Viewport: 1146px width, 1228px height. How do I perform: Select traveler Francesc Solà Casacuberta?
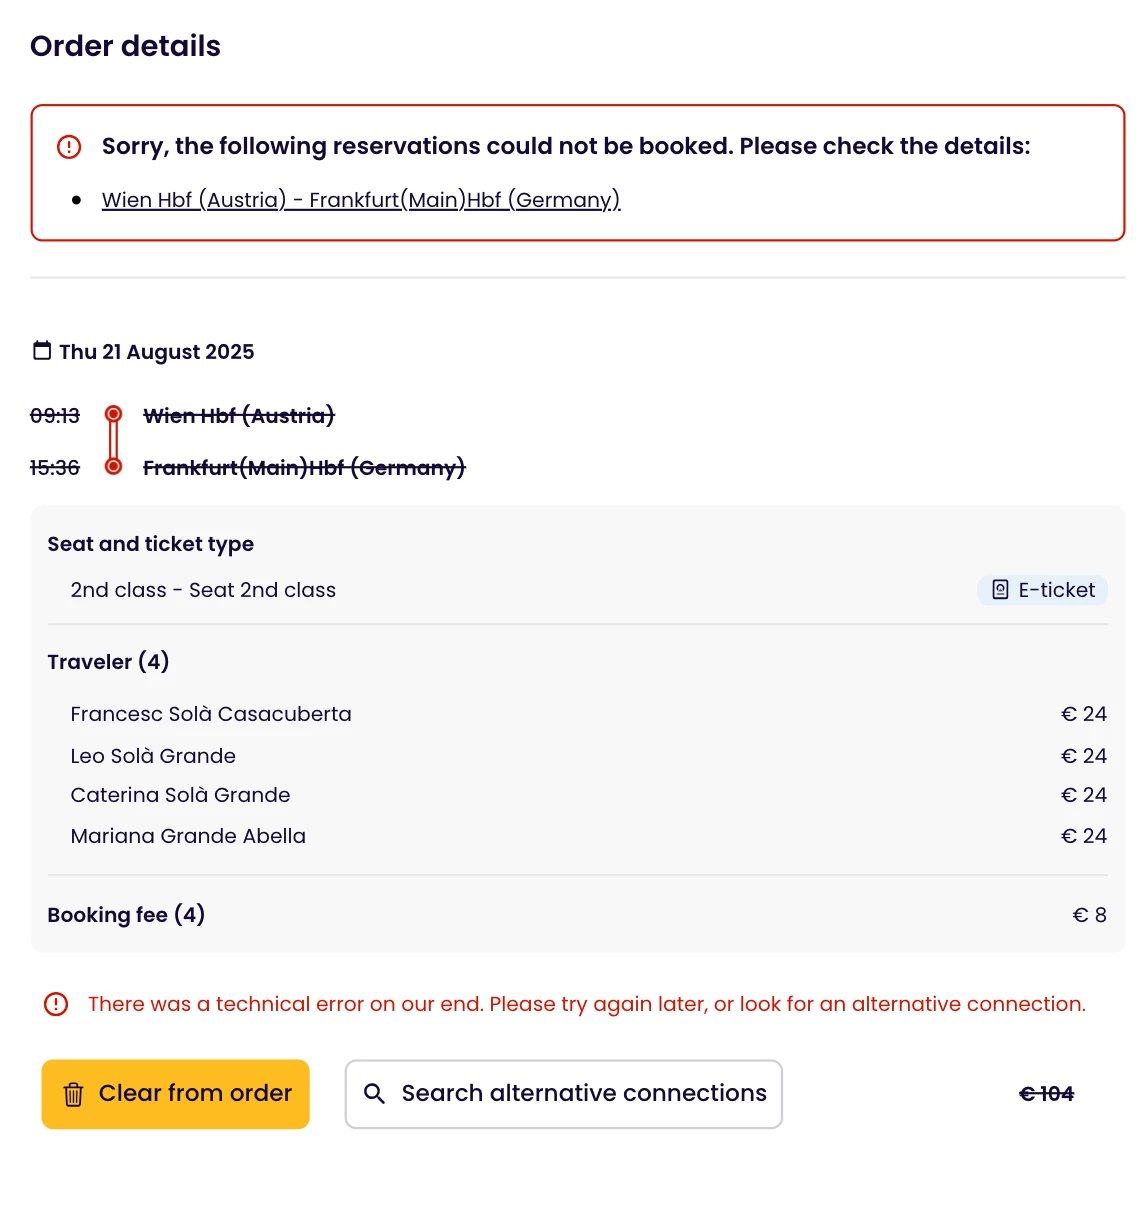coord(211,714)
